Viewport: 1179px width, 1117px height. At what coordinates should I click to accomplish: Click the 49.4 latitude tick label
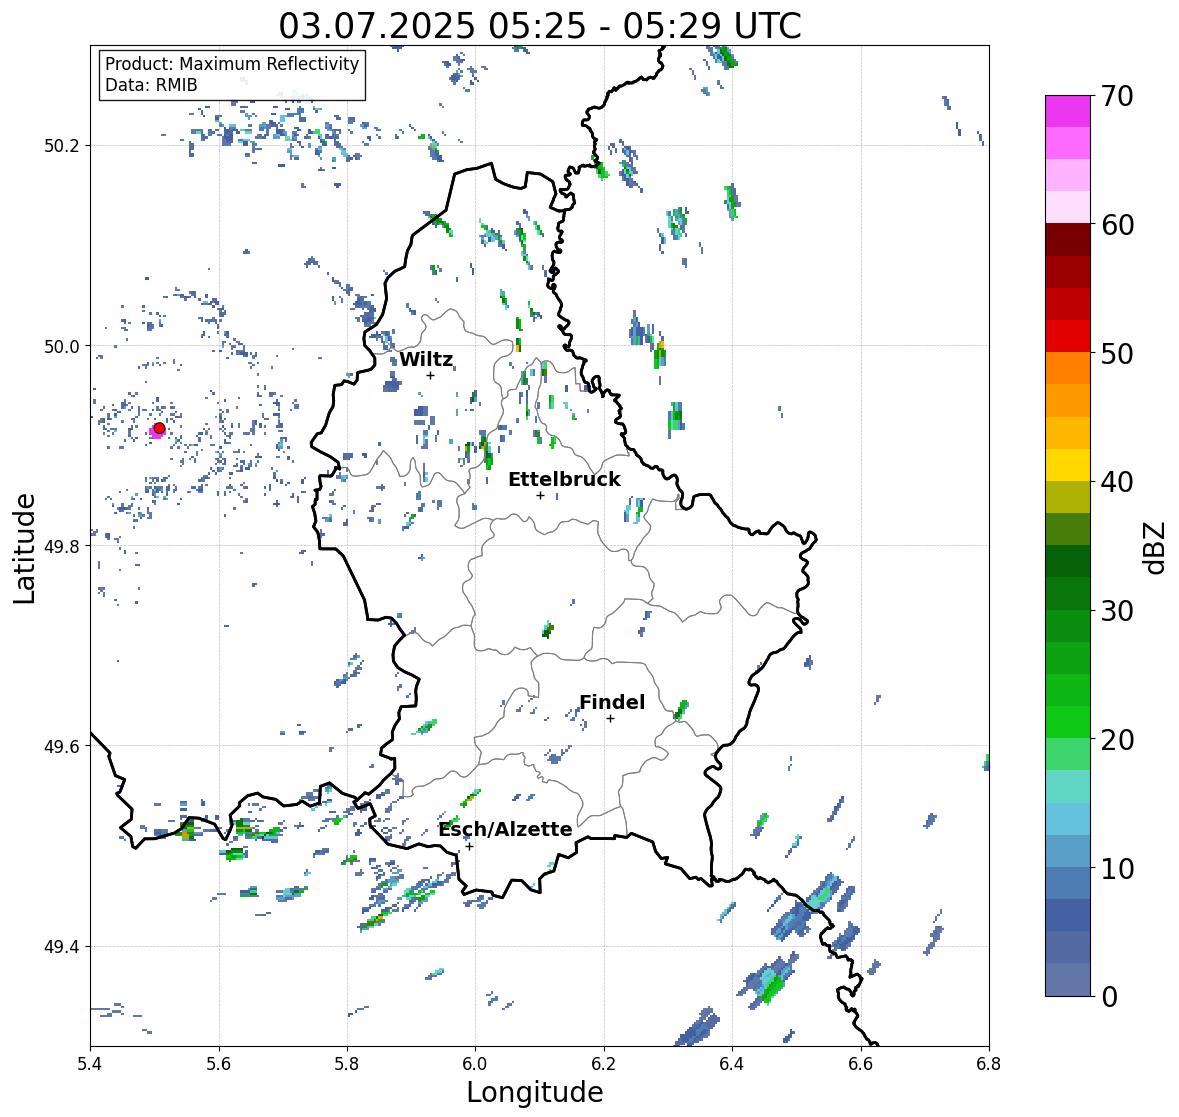point(62,947)
